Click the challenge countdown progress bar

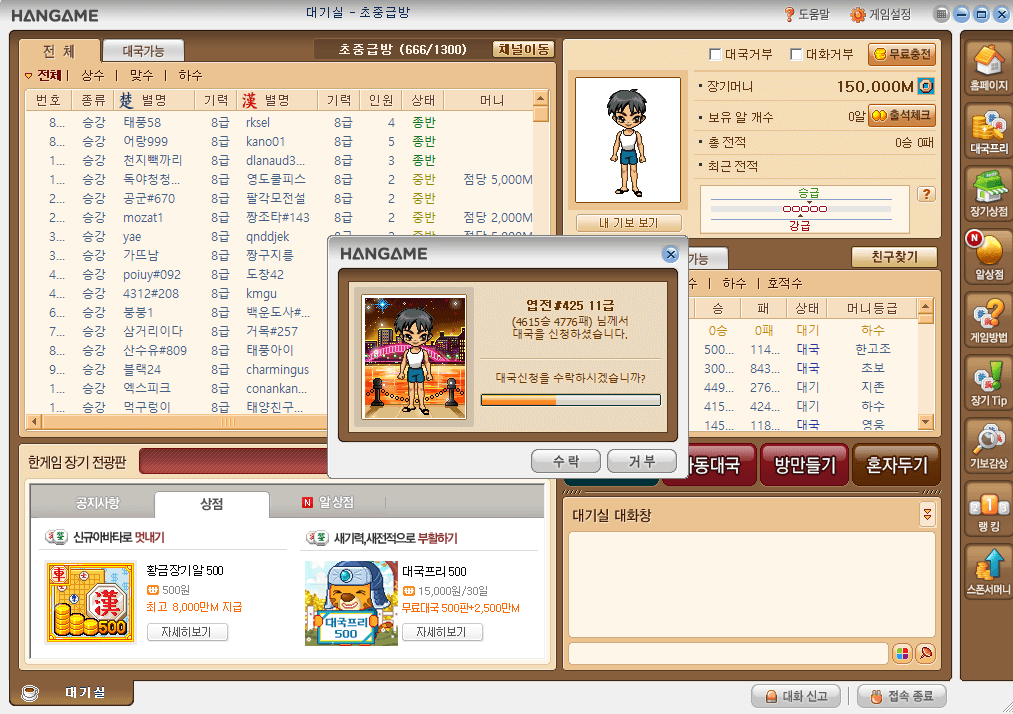(570, 400)
